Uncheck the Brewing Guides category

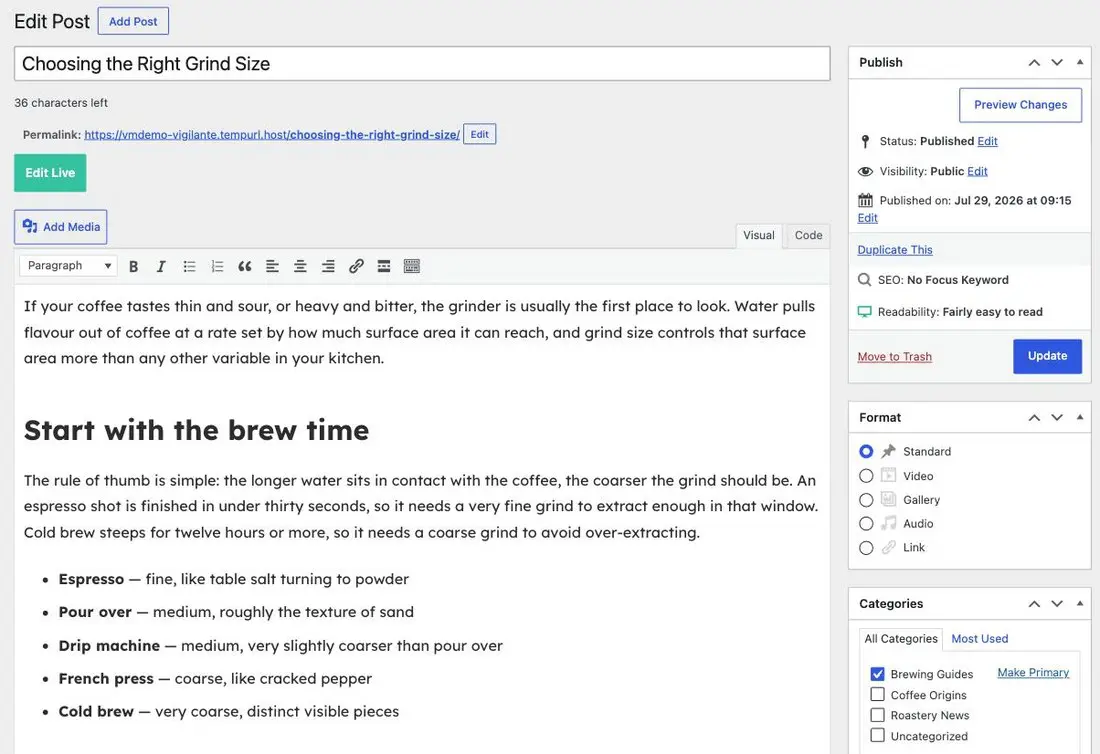coord(878,674)
